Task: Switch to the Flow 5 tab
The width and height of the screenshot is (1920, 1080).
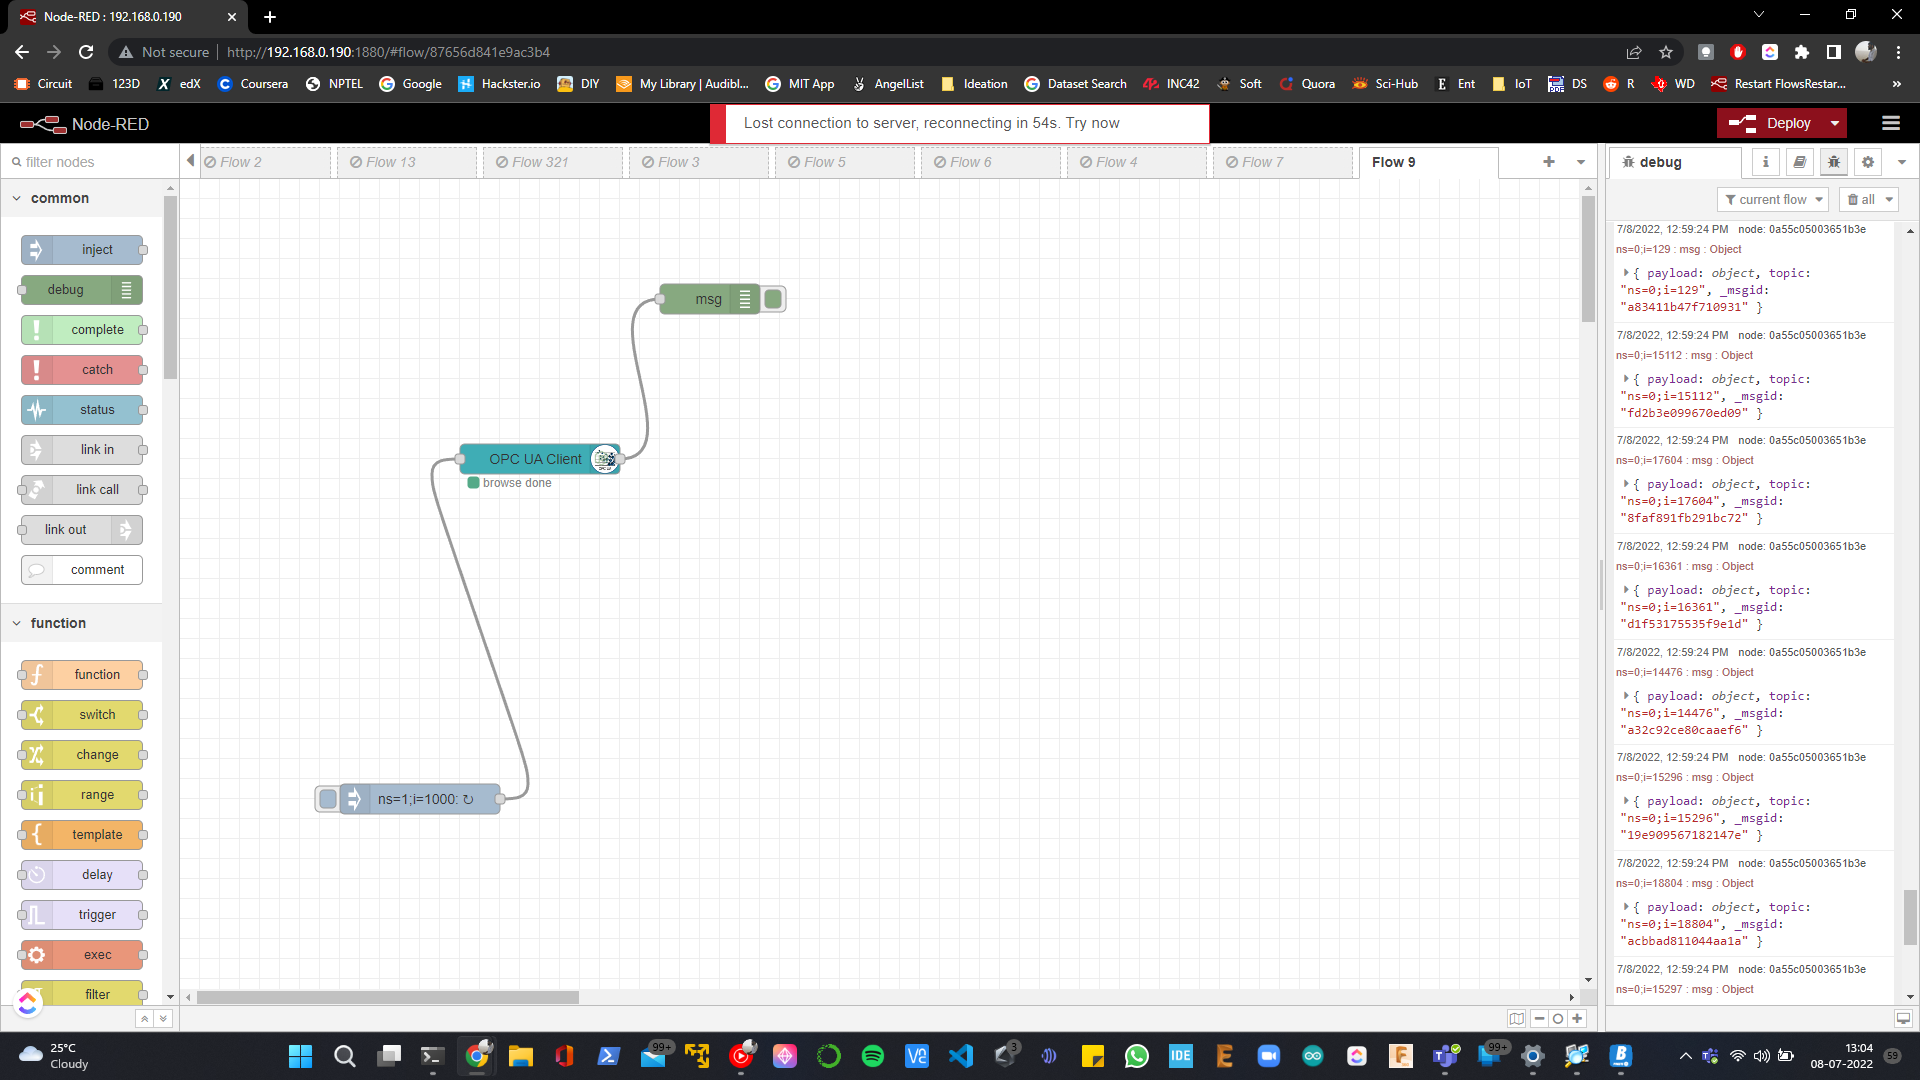Action: pyautogui.click(x=825, y=162)
